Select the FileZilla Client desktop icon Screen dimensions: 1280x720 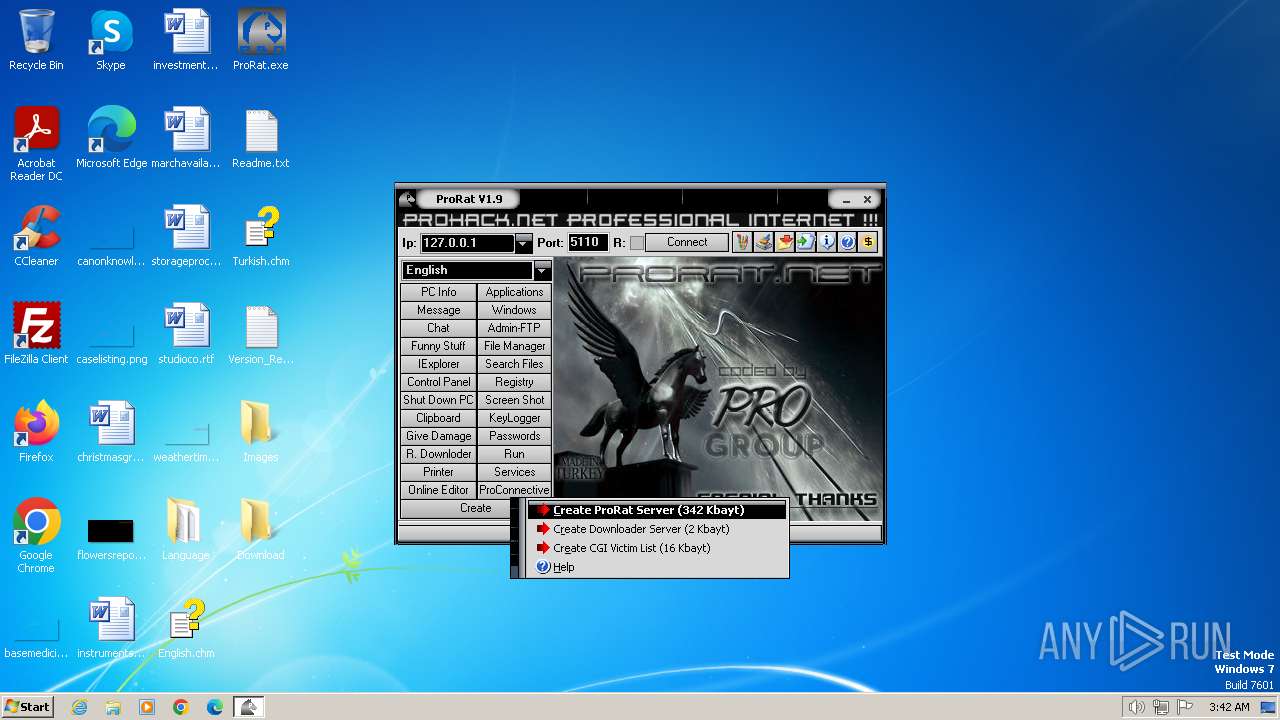(36, 335)
